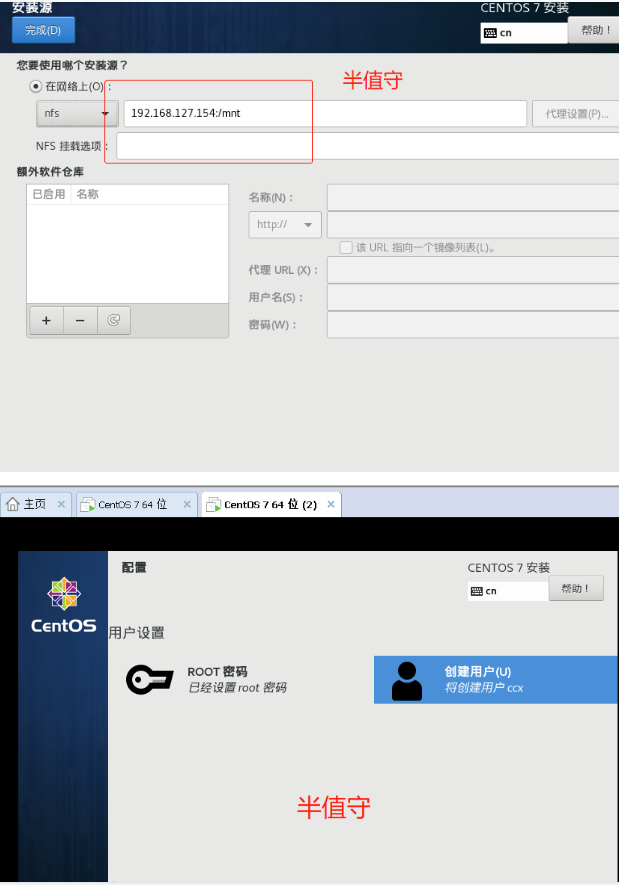Screen dimensions: 619x885
Task: Click the 用户设置 heading text
Action: click(137, 633)
